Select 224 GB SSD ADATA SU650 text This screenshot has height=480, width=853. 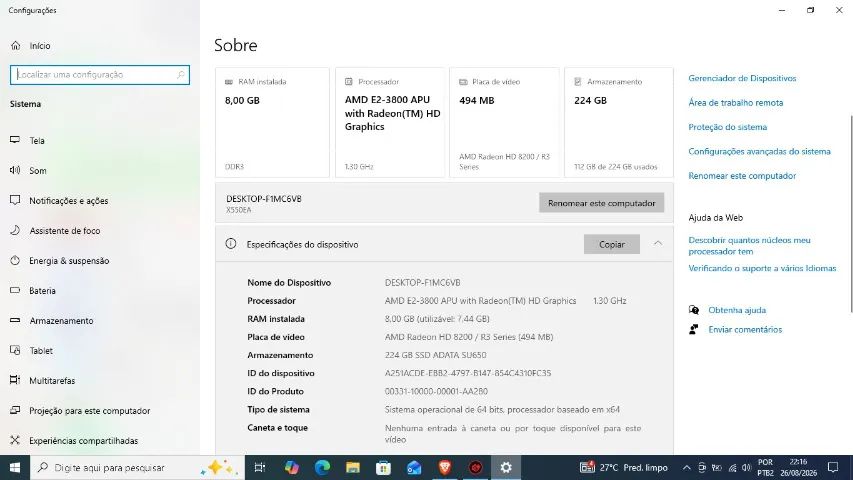point(435,355)
